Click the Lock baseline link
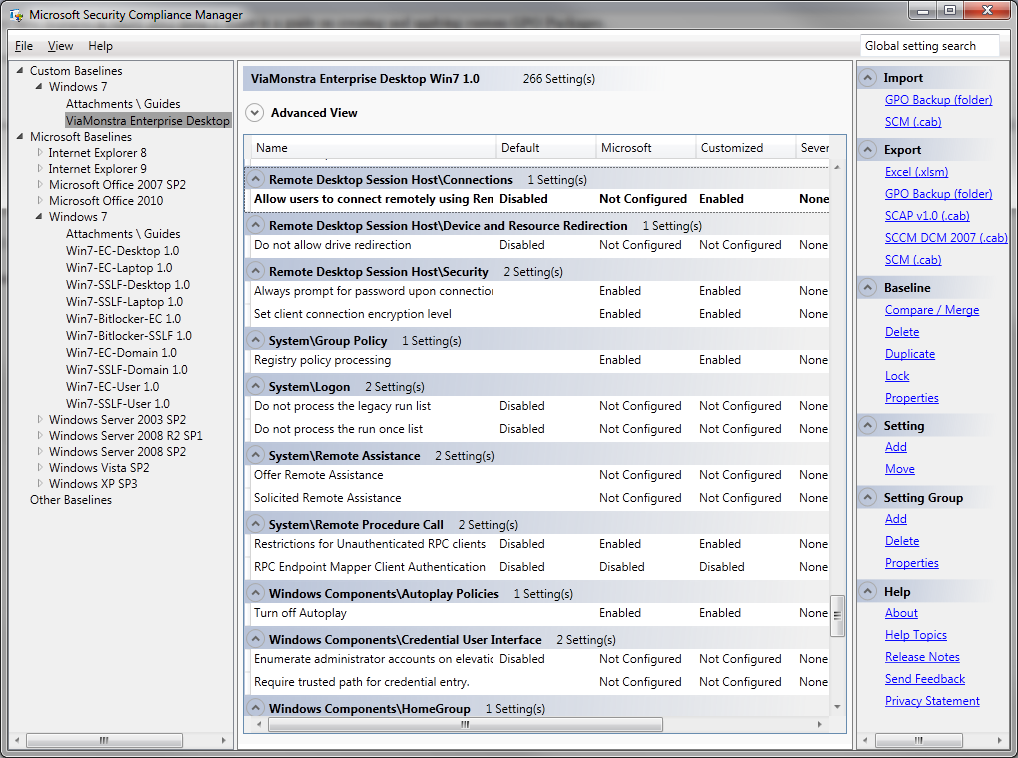 (897, 376)
